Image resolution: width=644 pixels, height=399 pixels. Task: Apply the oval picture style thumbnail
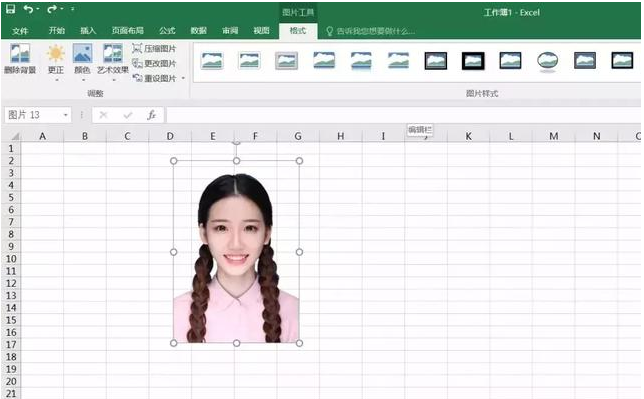click(547, 62)
